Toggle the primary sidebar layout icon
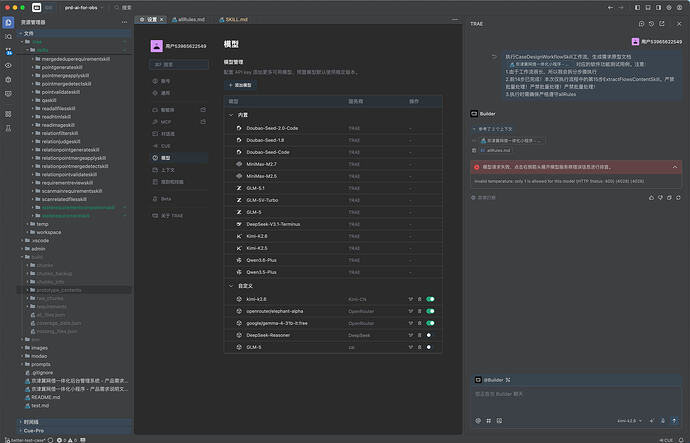 click(x=637, y=7)
